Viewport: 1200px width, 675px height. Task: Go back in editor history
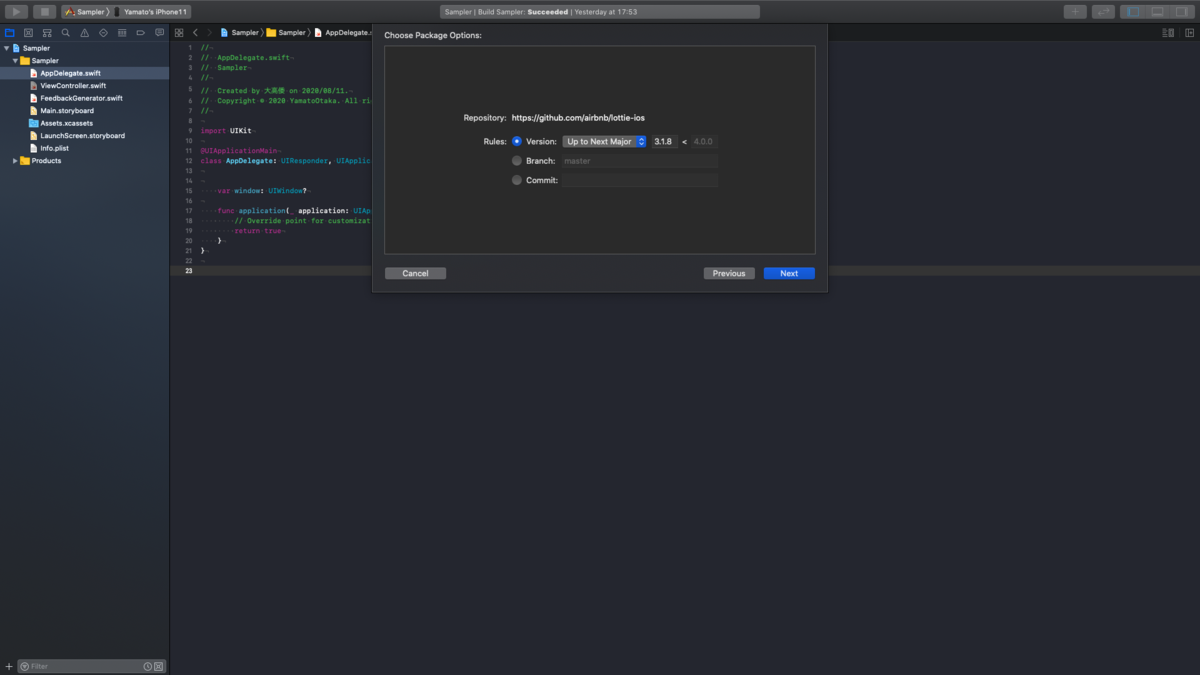tap(195, 33)
